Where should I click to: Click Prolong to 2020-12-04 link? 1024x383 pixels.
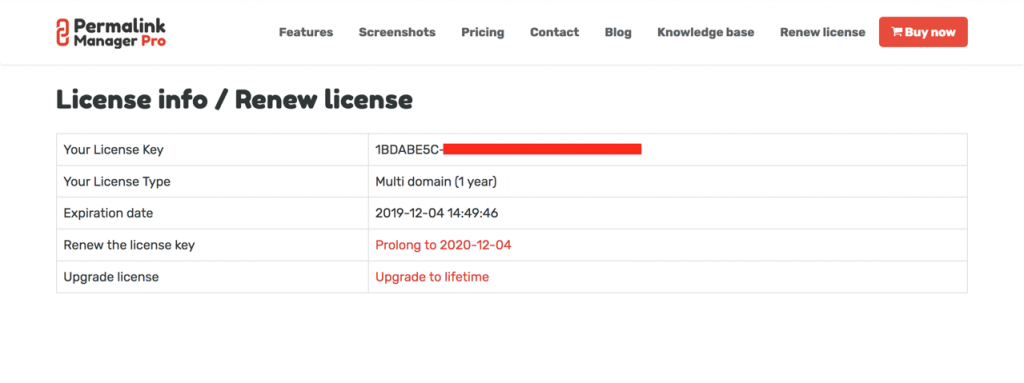point(443,245)
